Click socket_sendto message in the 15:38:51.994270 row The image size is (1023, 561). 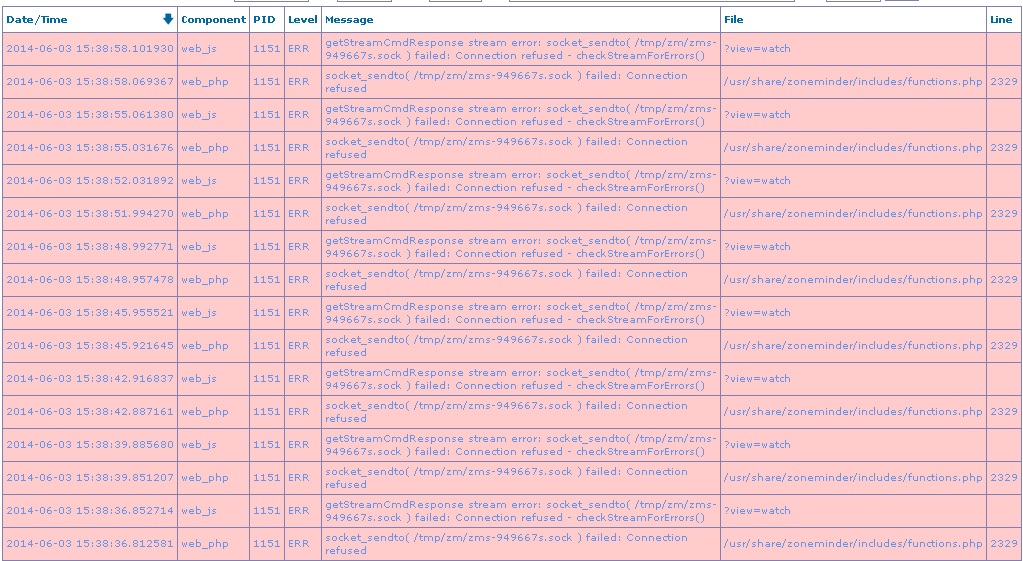click(506, 213)
